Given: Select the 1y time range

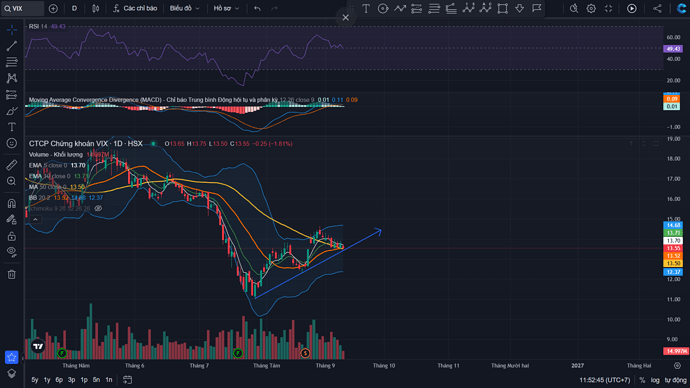Looking at the screenshot, I should 47,380.
